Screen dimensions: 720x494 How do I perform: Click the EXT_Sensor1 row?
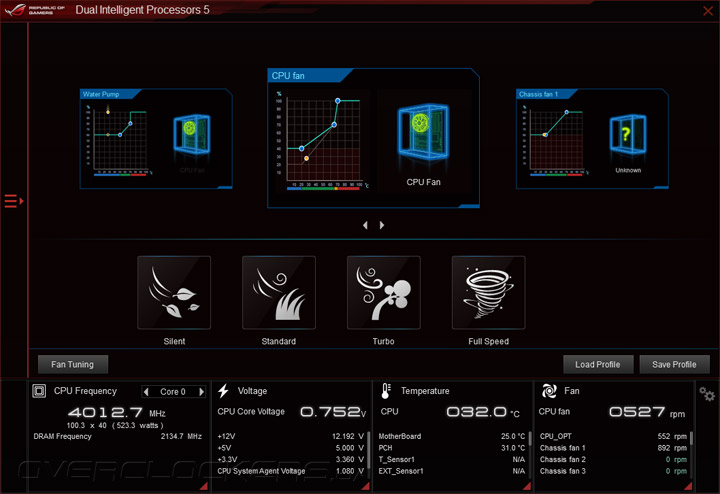pos(451,471)
